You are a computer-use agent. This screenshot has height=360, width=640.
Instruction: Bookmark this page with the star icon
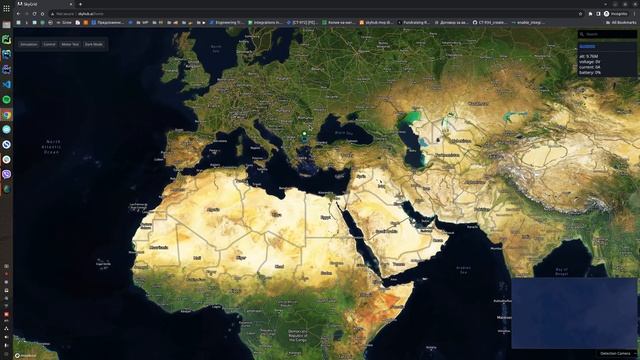[580, 14]
